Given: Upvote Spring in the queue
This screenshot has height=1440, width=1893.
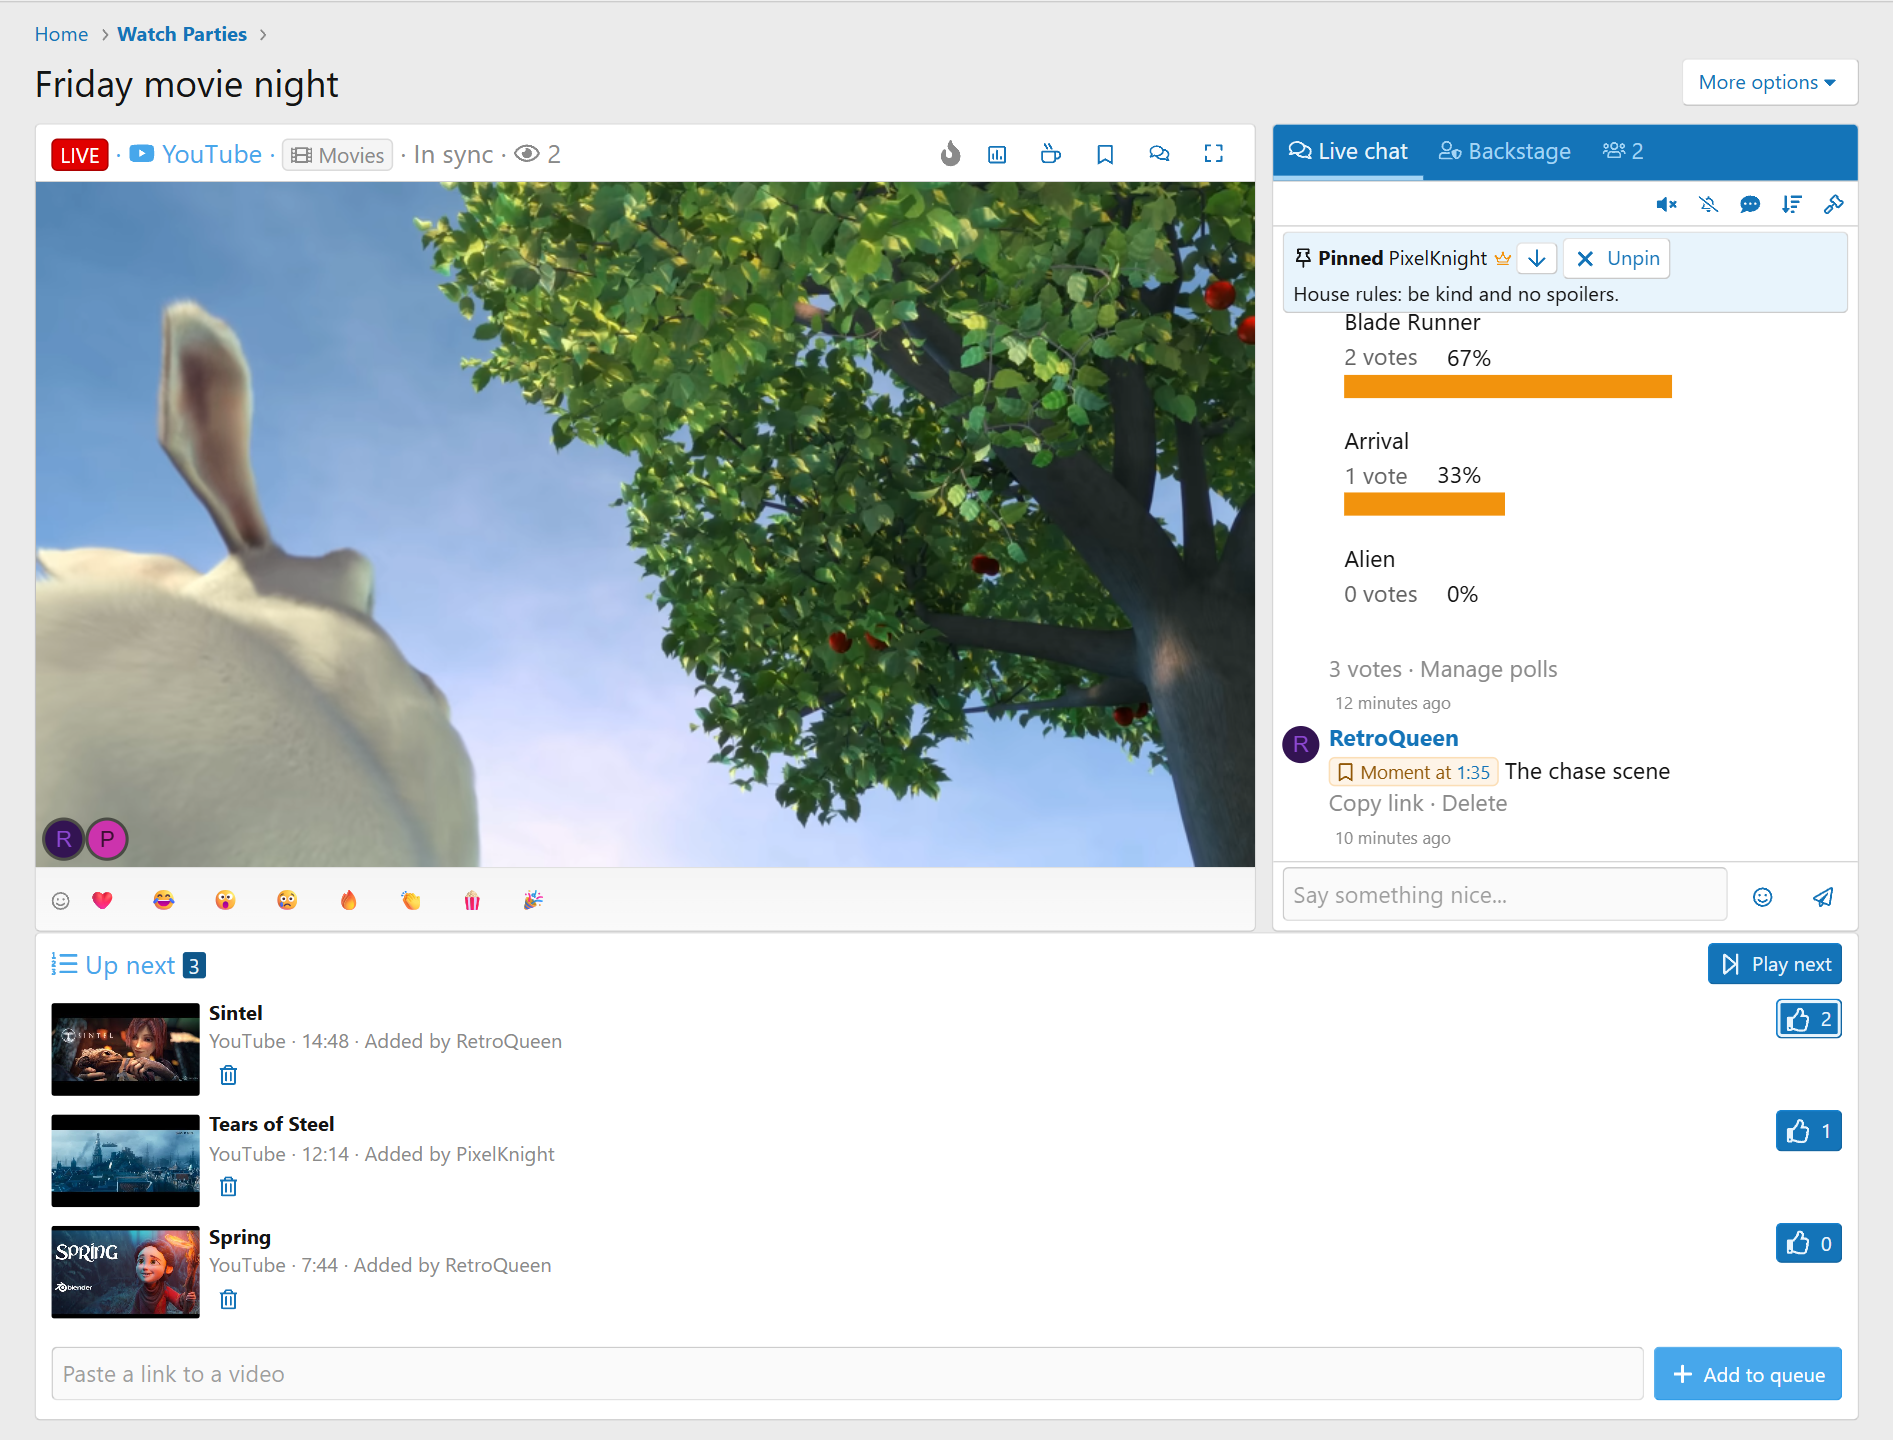Looking at the screenshot, I should pyautogui.click(x=1808, y=1243).
